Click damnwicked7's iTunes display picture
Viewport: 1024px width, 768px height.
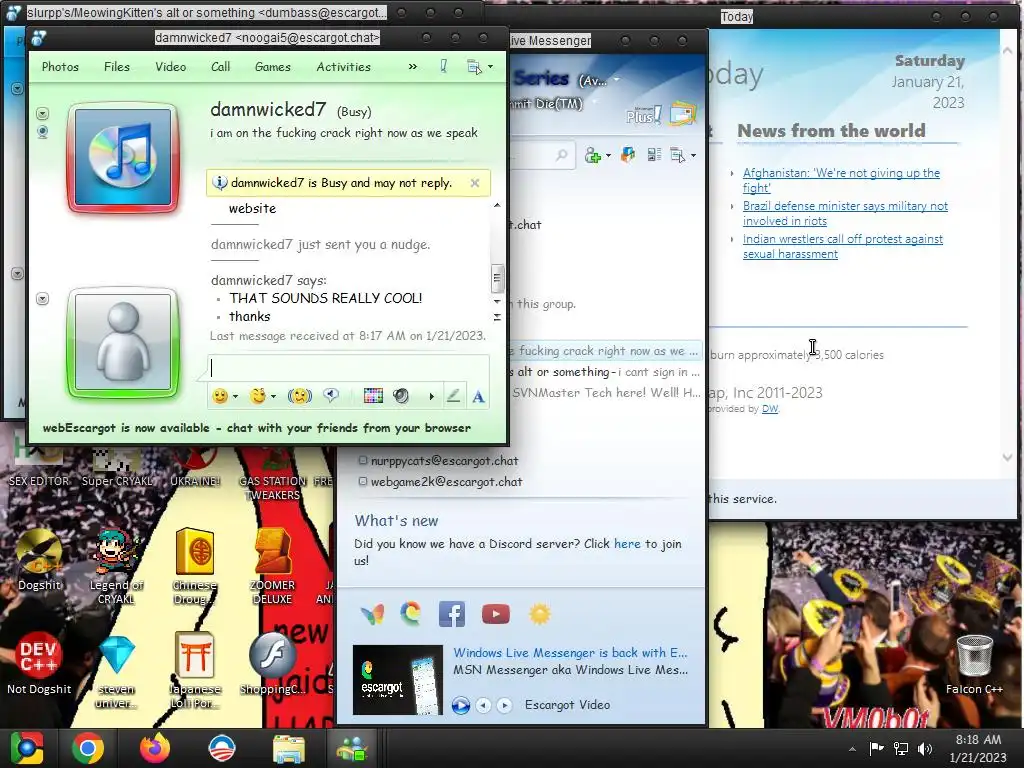pyautogui.click(x=123, y=157)
